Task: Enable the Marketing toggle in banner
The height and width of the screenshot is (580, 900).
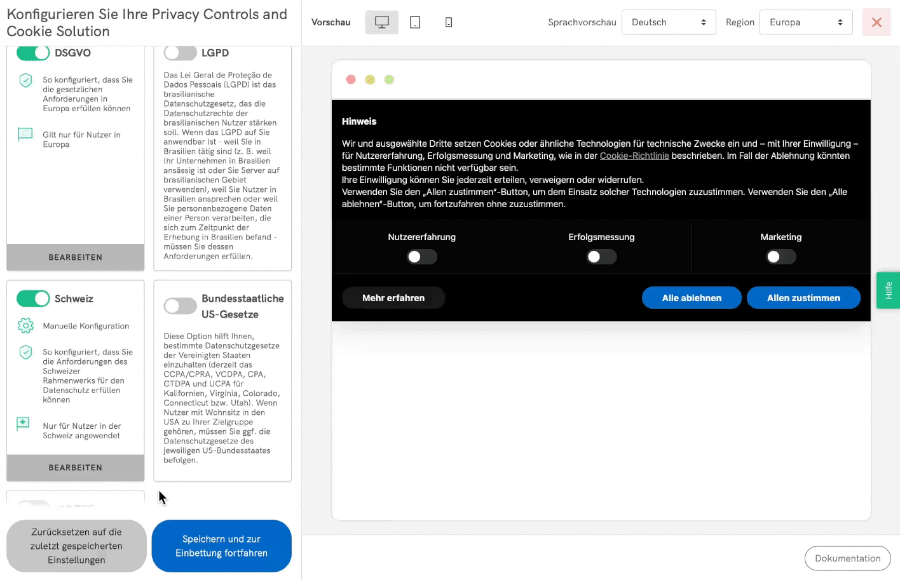Action: (x=780, y=257)
